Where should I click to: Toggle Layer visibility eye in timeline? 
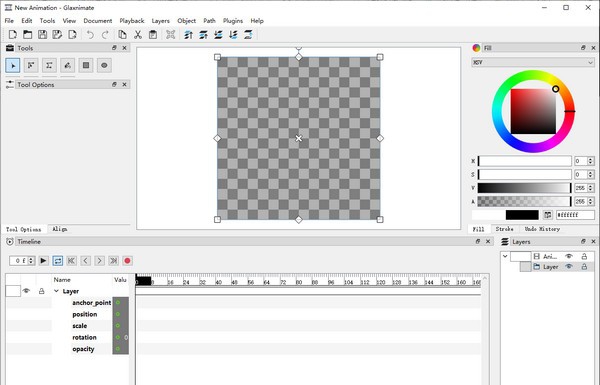[26, 291]
